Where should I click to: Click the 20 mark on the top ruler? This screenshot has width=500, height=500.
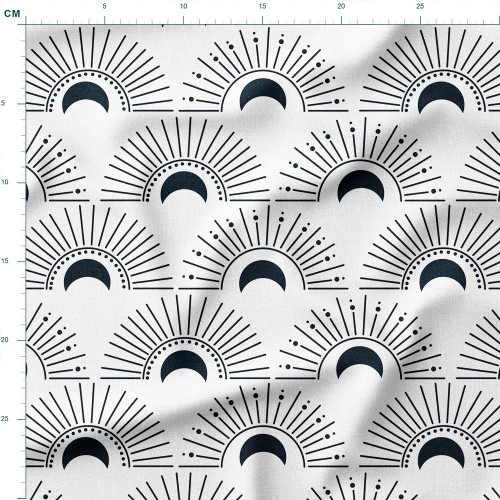(341, 6)
